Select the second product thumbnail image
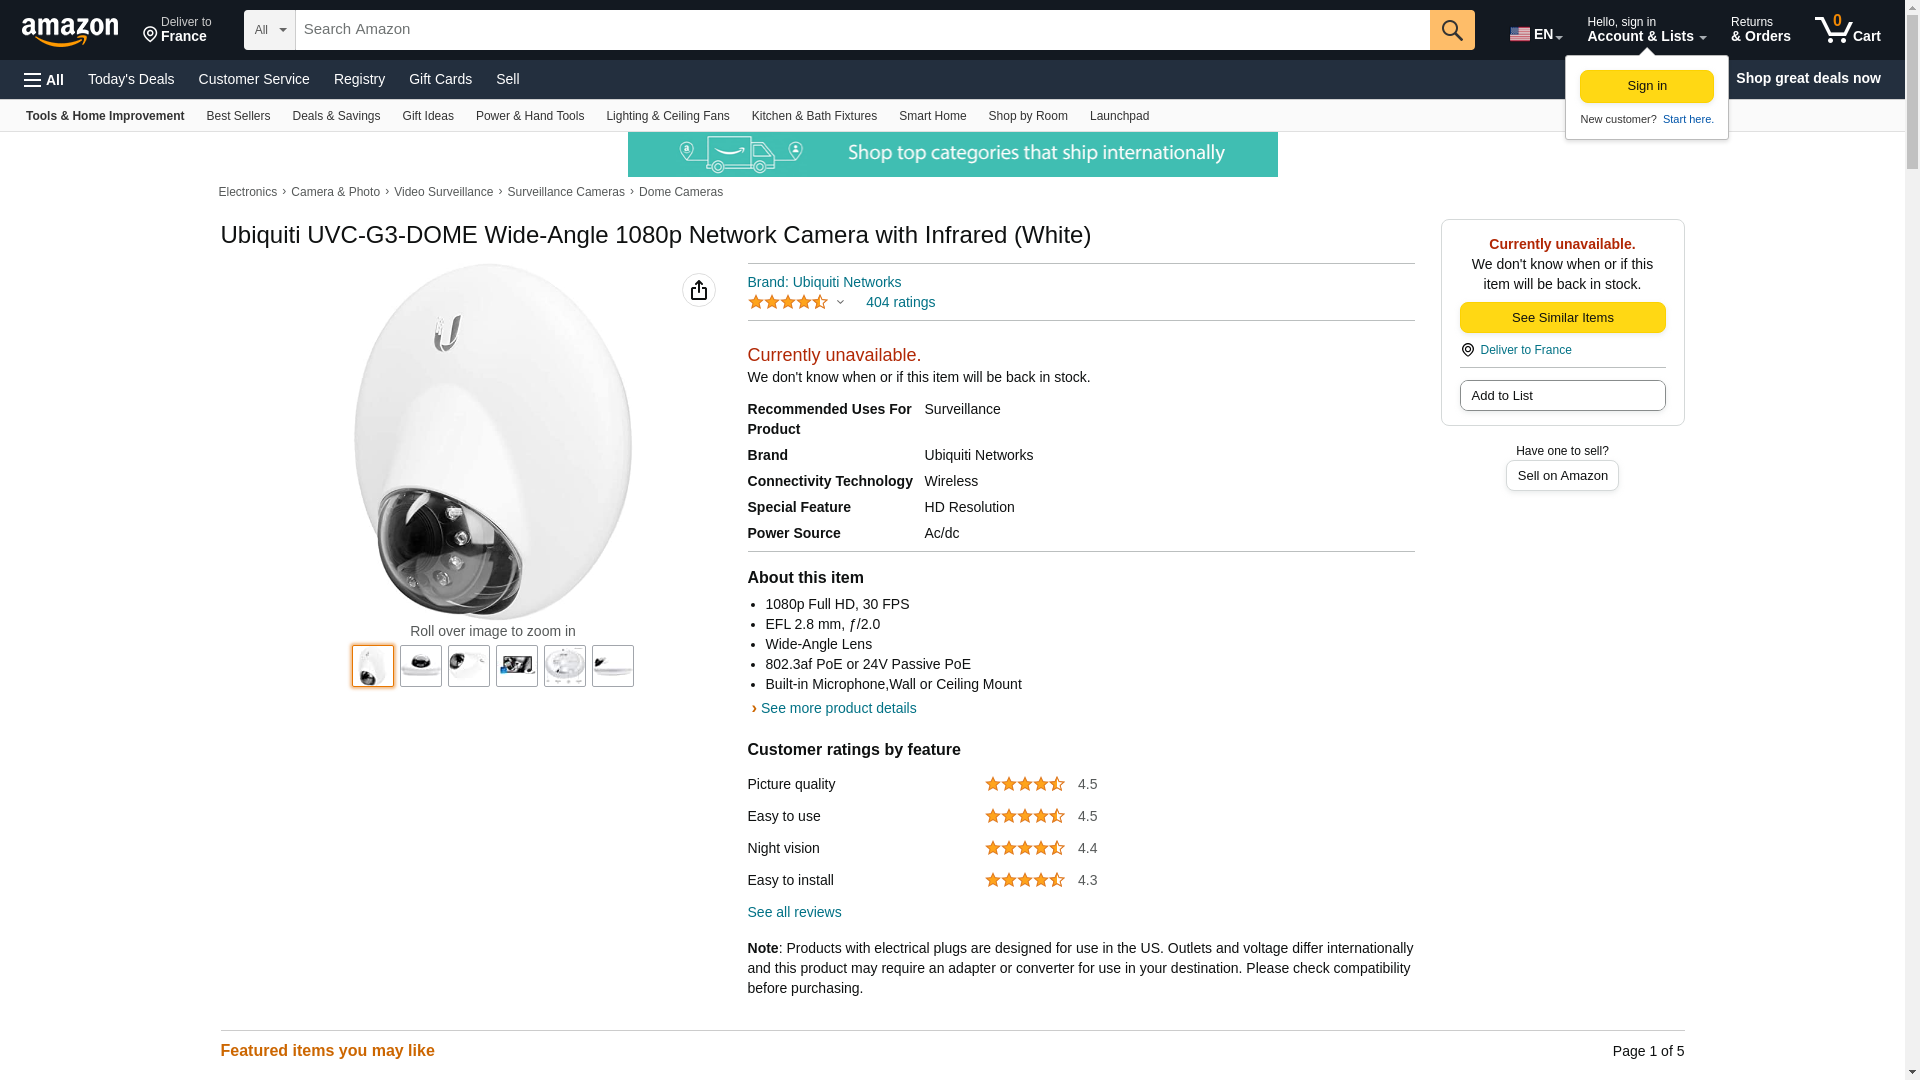This screenshot has width=1920, height=1080. 420,666
